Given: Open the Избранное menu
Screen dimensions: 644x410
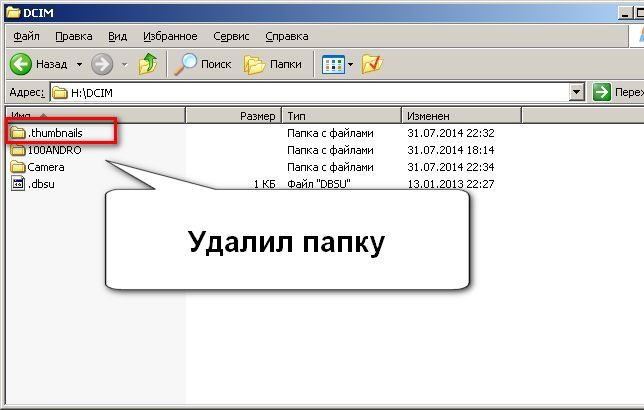Looking at the screenshot, I should 170,36.
